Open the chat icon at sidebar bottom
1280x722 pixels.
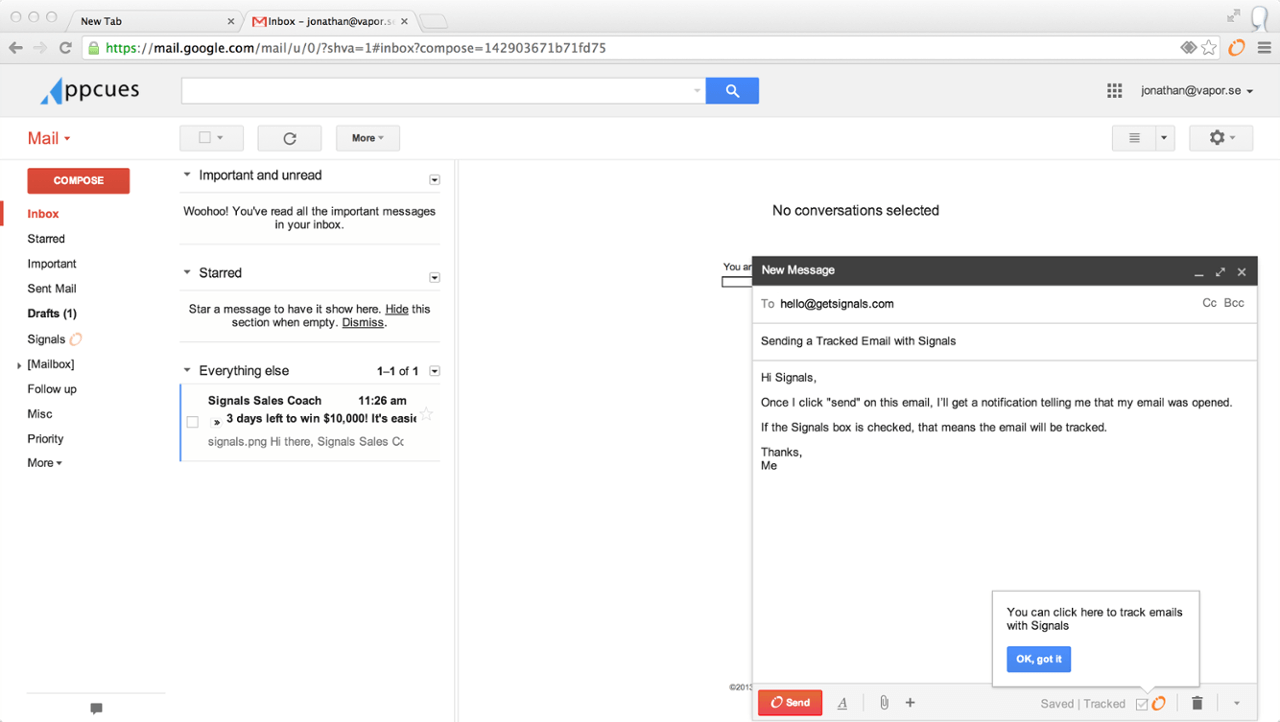[96, 708]
